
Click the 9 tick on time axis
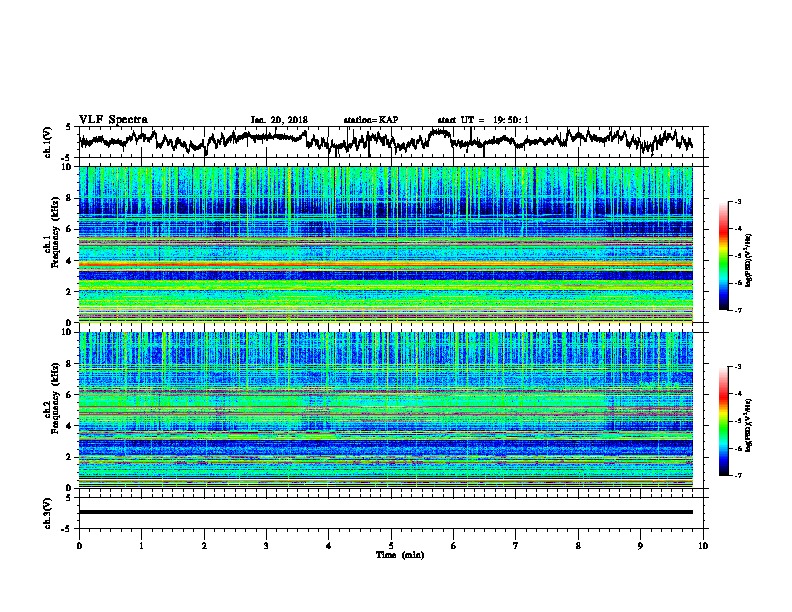point(640,546)
